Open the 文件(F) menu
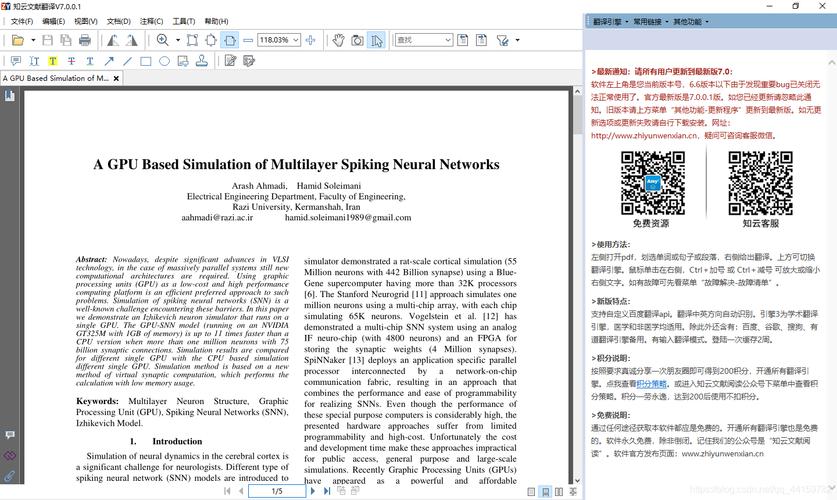 [x=22, y=21]
